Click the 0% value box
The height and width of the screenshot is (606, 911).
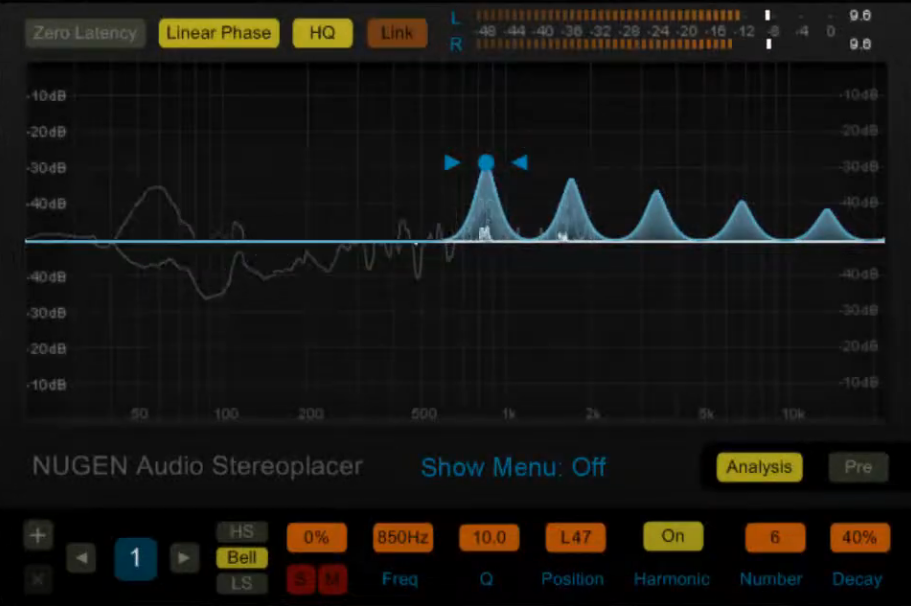tap(317, 537)
